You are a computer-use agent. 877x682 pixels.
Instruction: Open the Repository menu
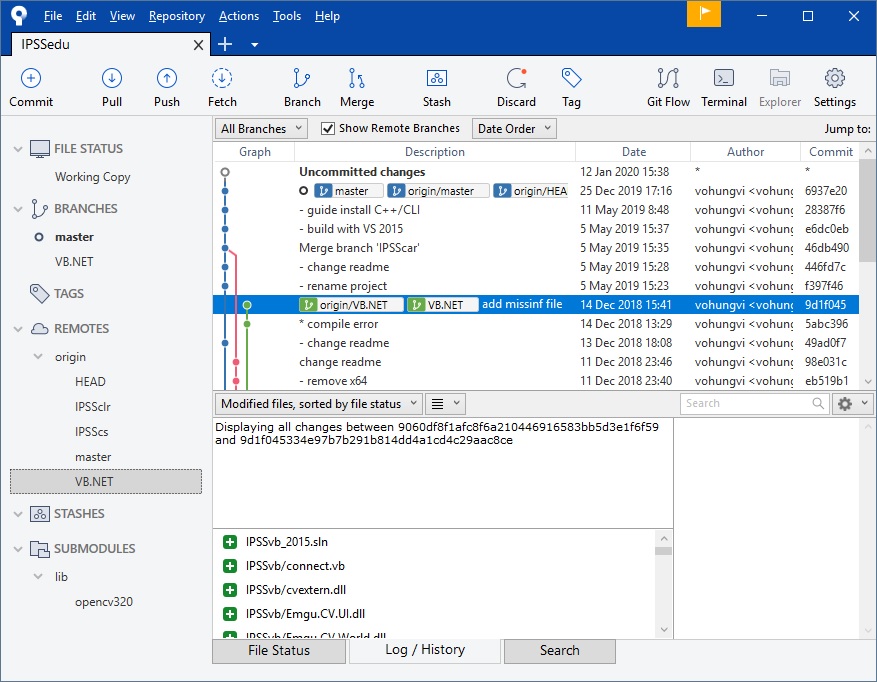(177, 16)
